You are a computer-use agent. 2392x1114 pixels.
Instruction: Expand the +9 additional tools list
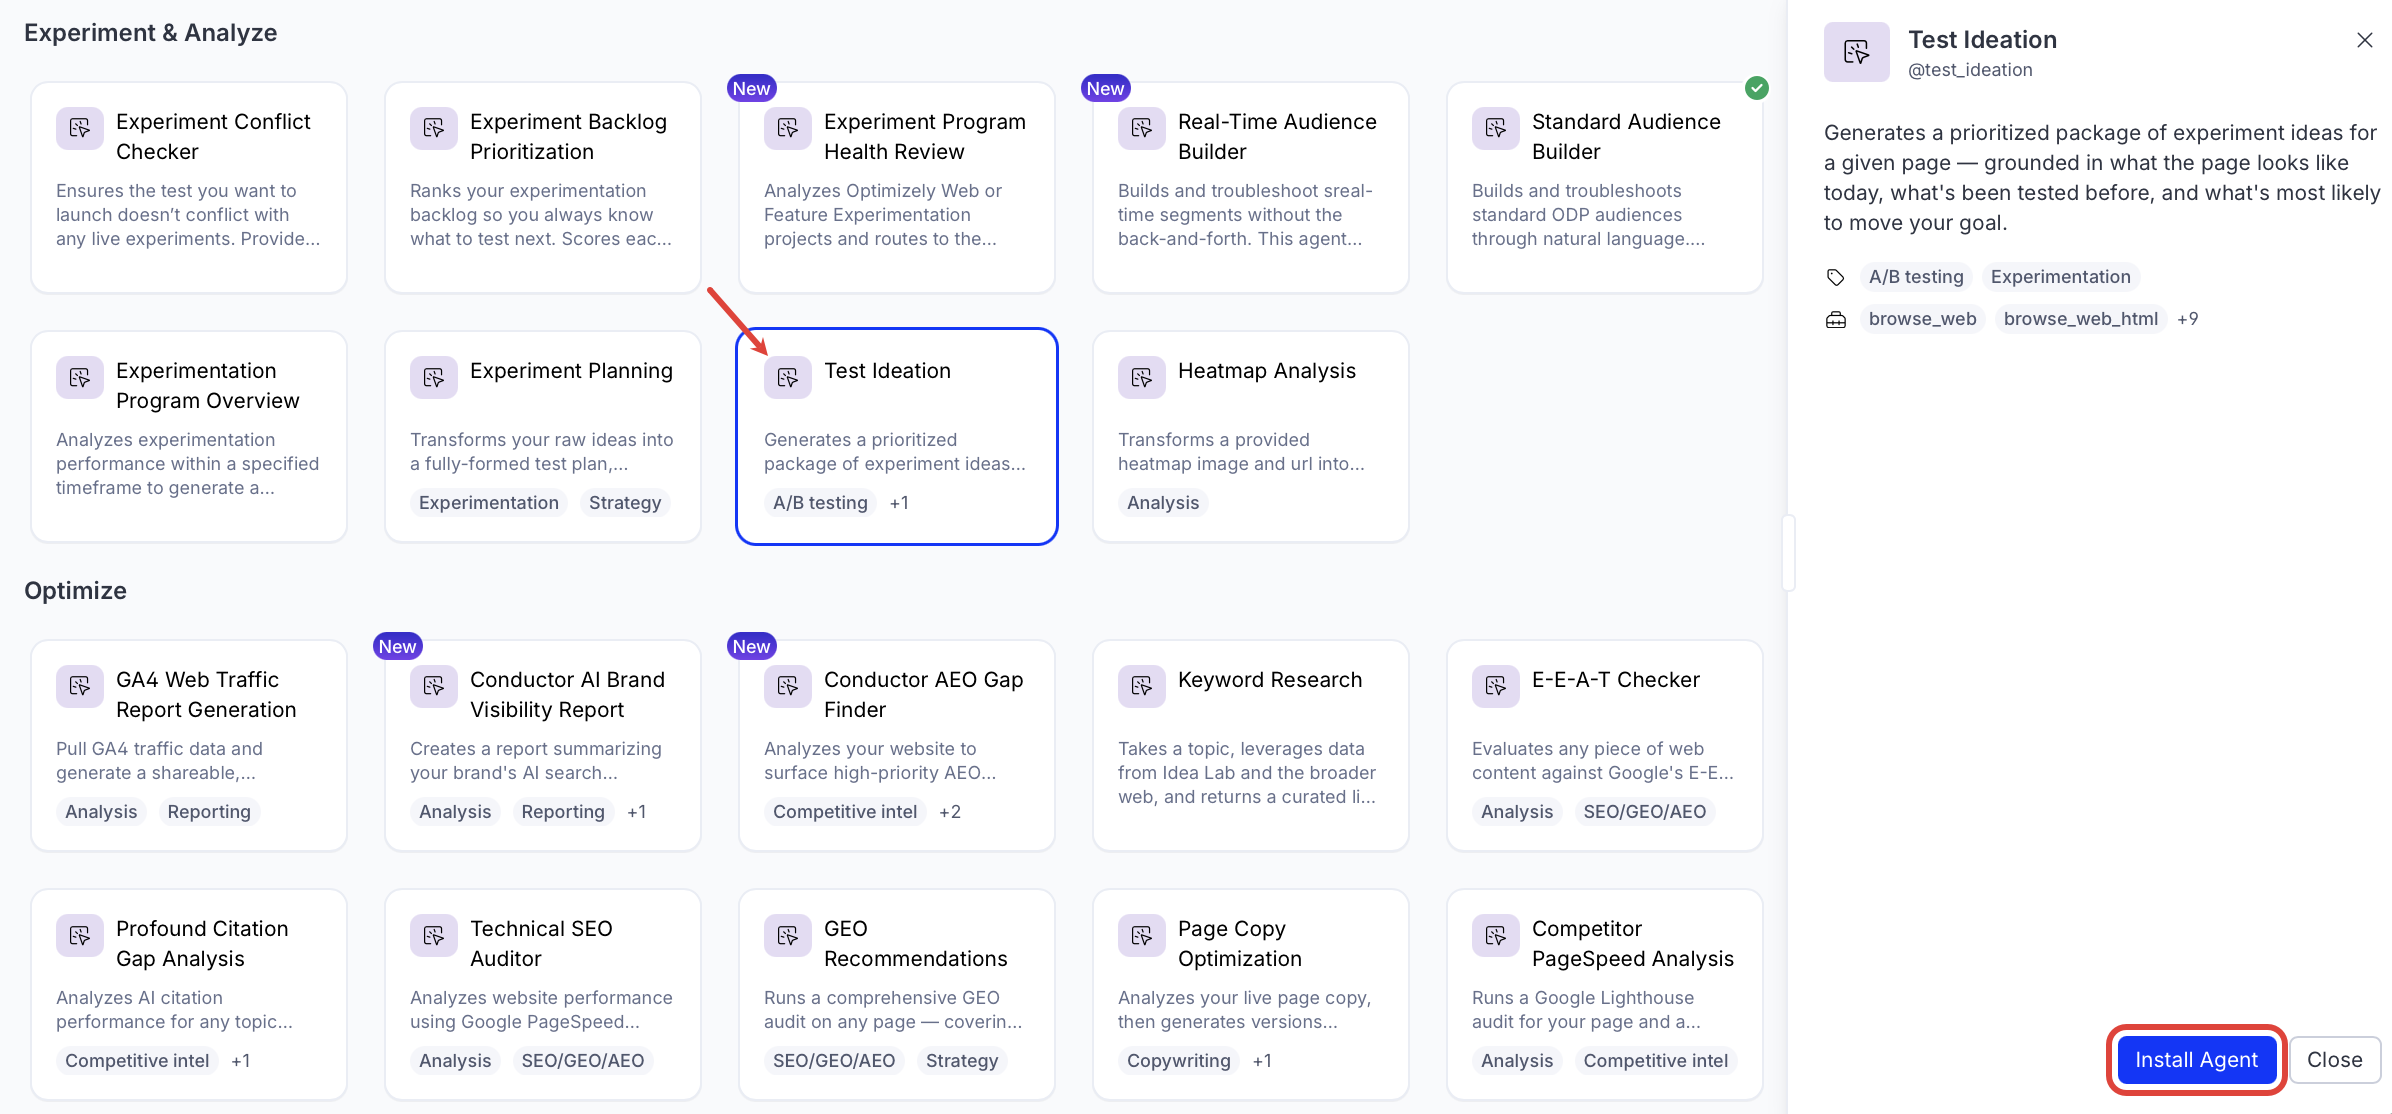click(2188, 319)
